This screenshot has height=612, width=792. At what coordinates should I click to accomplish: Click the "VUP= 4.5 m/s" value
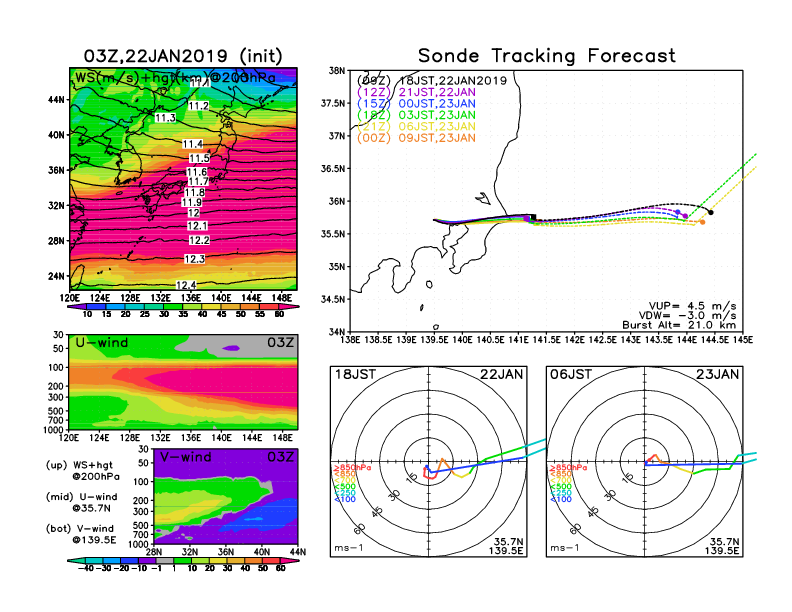coord(692,306)
